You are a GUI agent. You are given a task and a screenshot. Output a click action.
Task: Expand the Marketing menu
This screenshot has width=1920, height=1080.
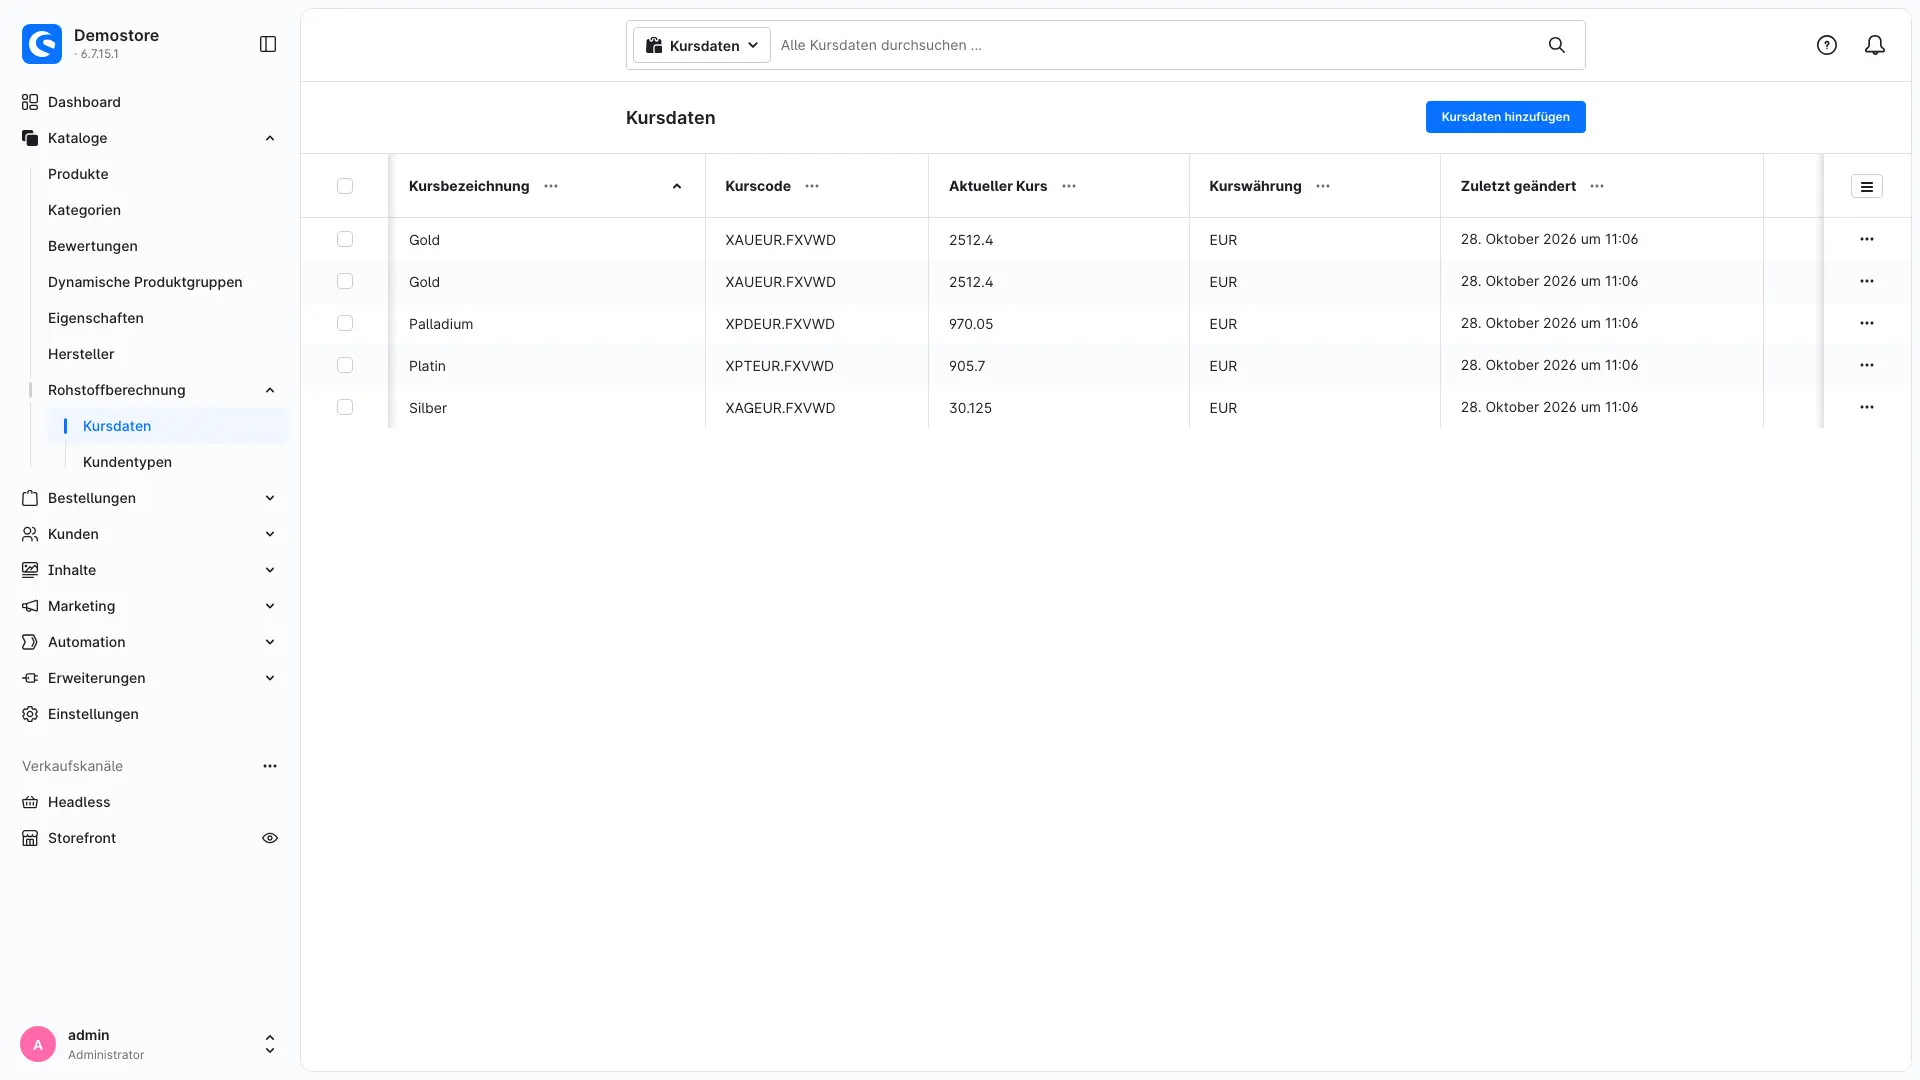(150, 606)
